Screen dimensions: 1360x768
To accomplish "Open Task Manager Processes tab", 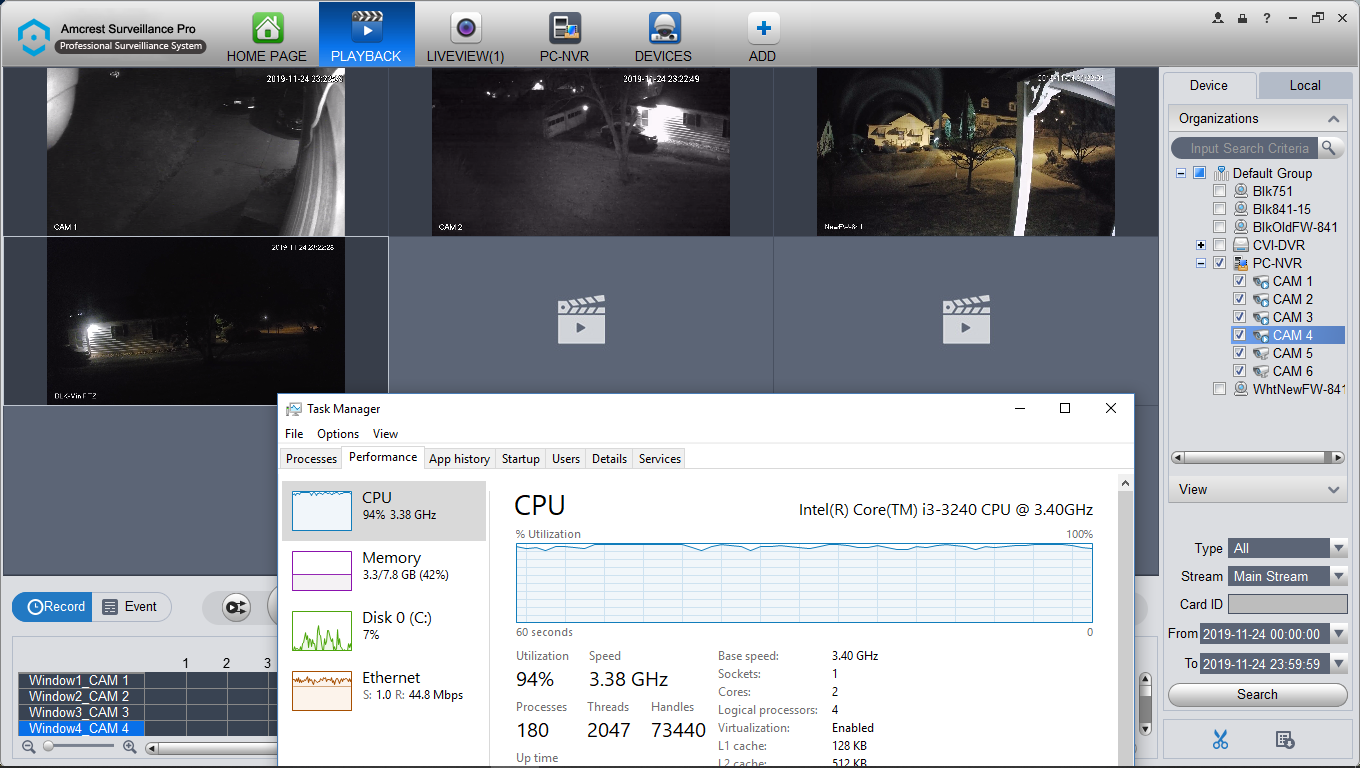I will pos(311,459).
